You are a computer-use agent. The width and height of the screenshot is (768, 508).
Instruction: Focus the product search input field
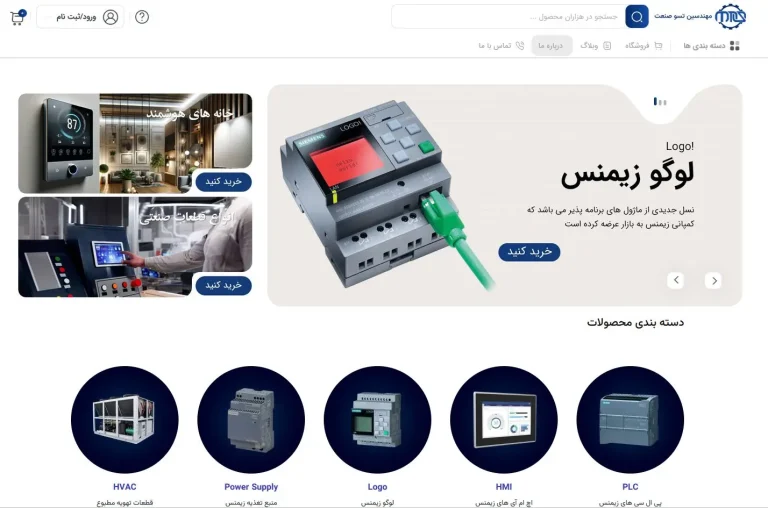pyautogui.click(x=508, y=17)
